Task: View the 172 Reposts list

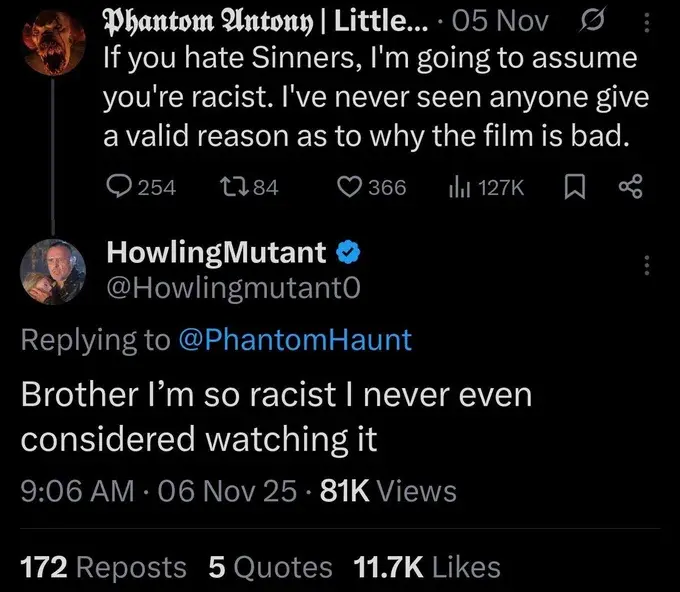Action: pos(104,567)
